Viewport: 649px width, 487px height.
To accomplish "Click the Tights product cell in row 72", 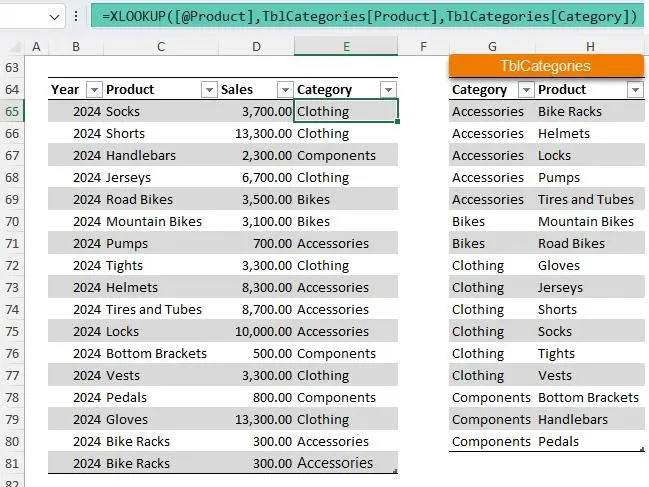I will click(x=161, y=265).
